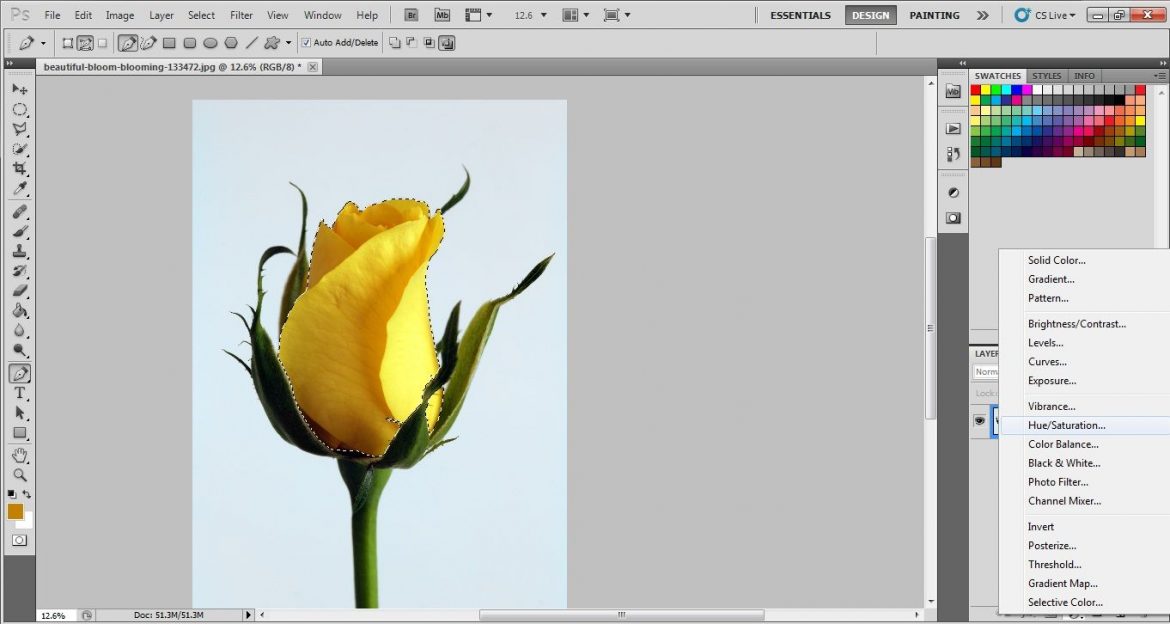Select the Polygonal Lasso tool
The image size is (1170, 624).
click(19, 128)
